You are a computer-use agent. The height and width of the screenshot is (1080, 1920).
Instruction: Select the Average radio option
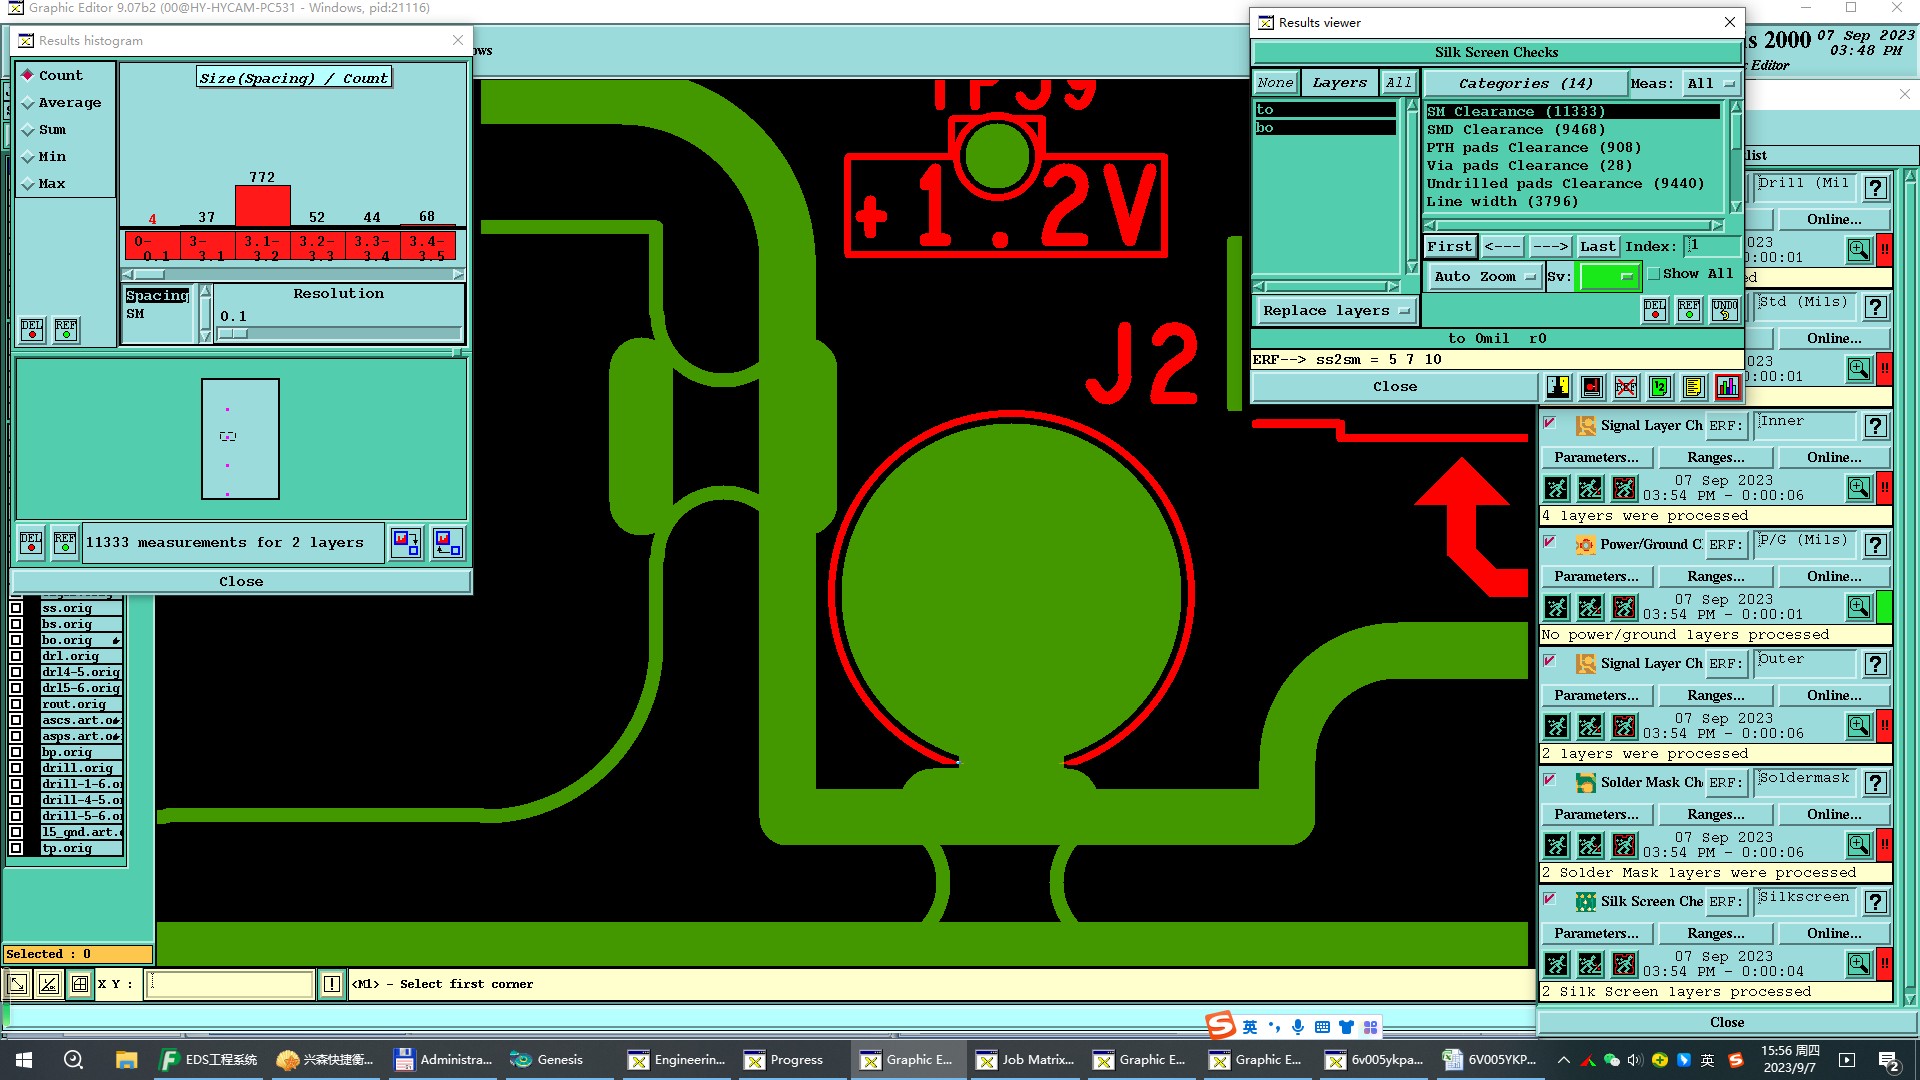28,103
